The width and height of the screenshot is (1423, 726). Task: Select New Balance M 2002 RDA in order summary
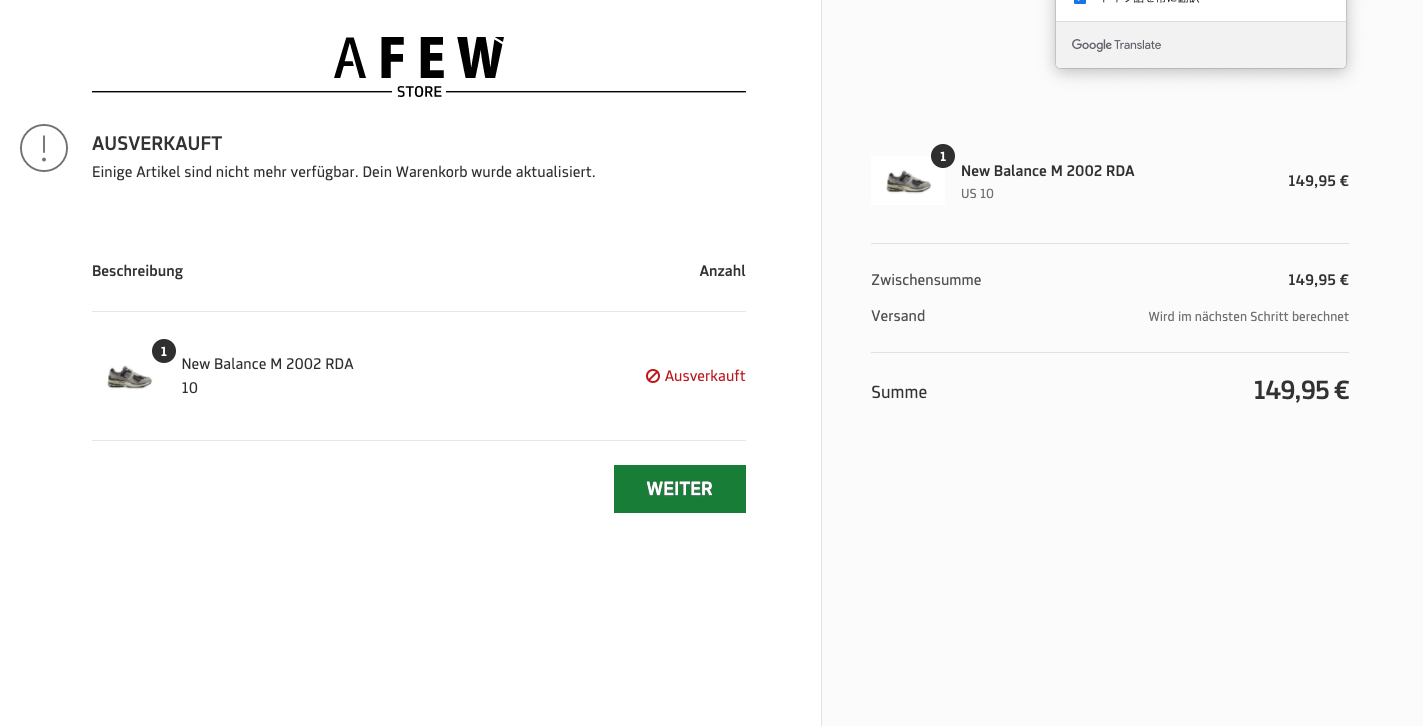[1047, 171]
